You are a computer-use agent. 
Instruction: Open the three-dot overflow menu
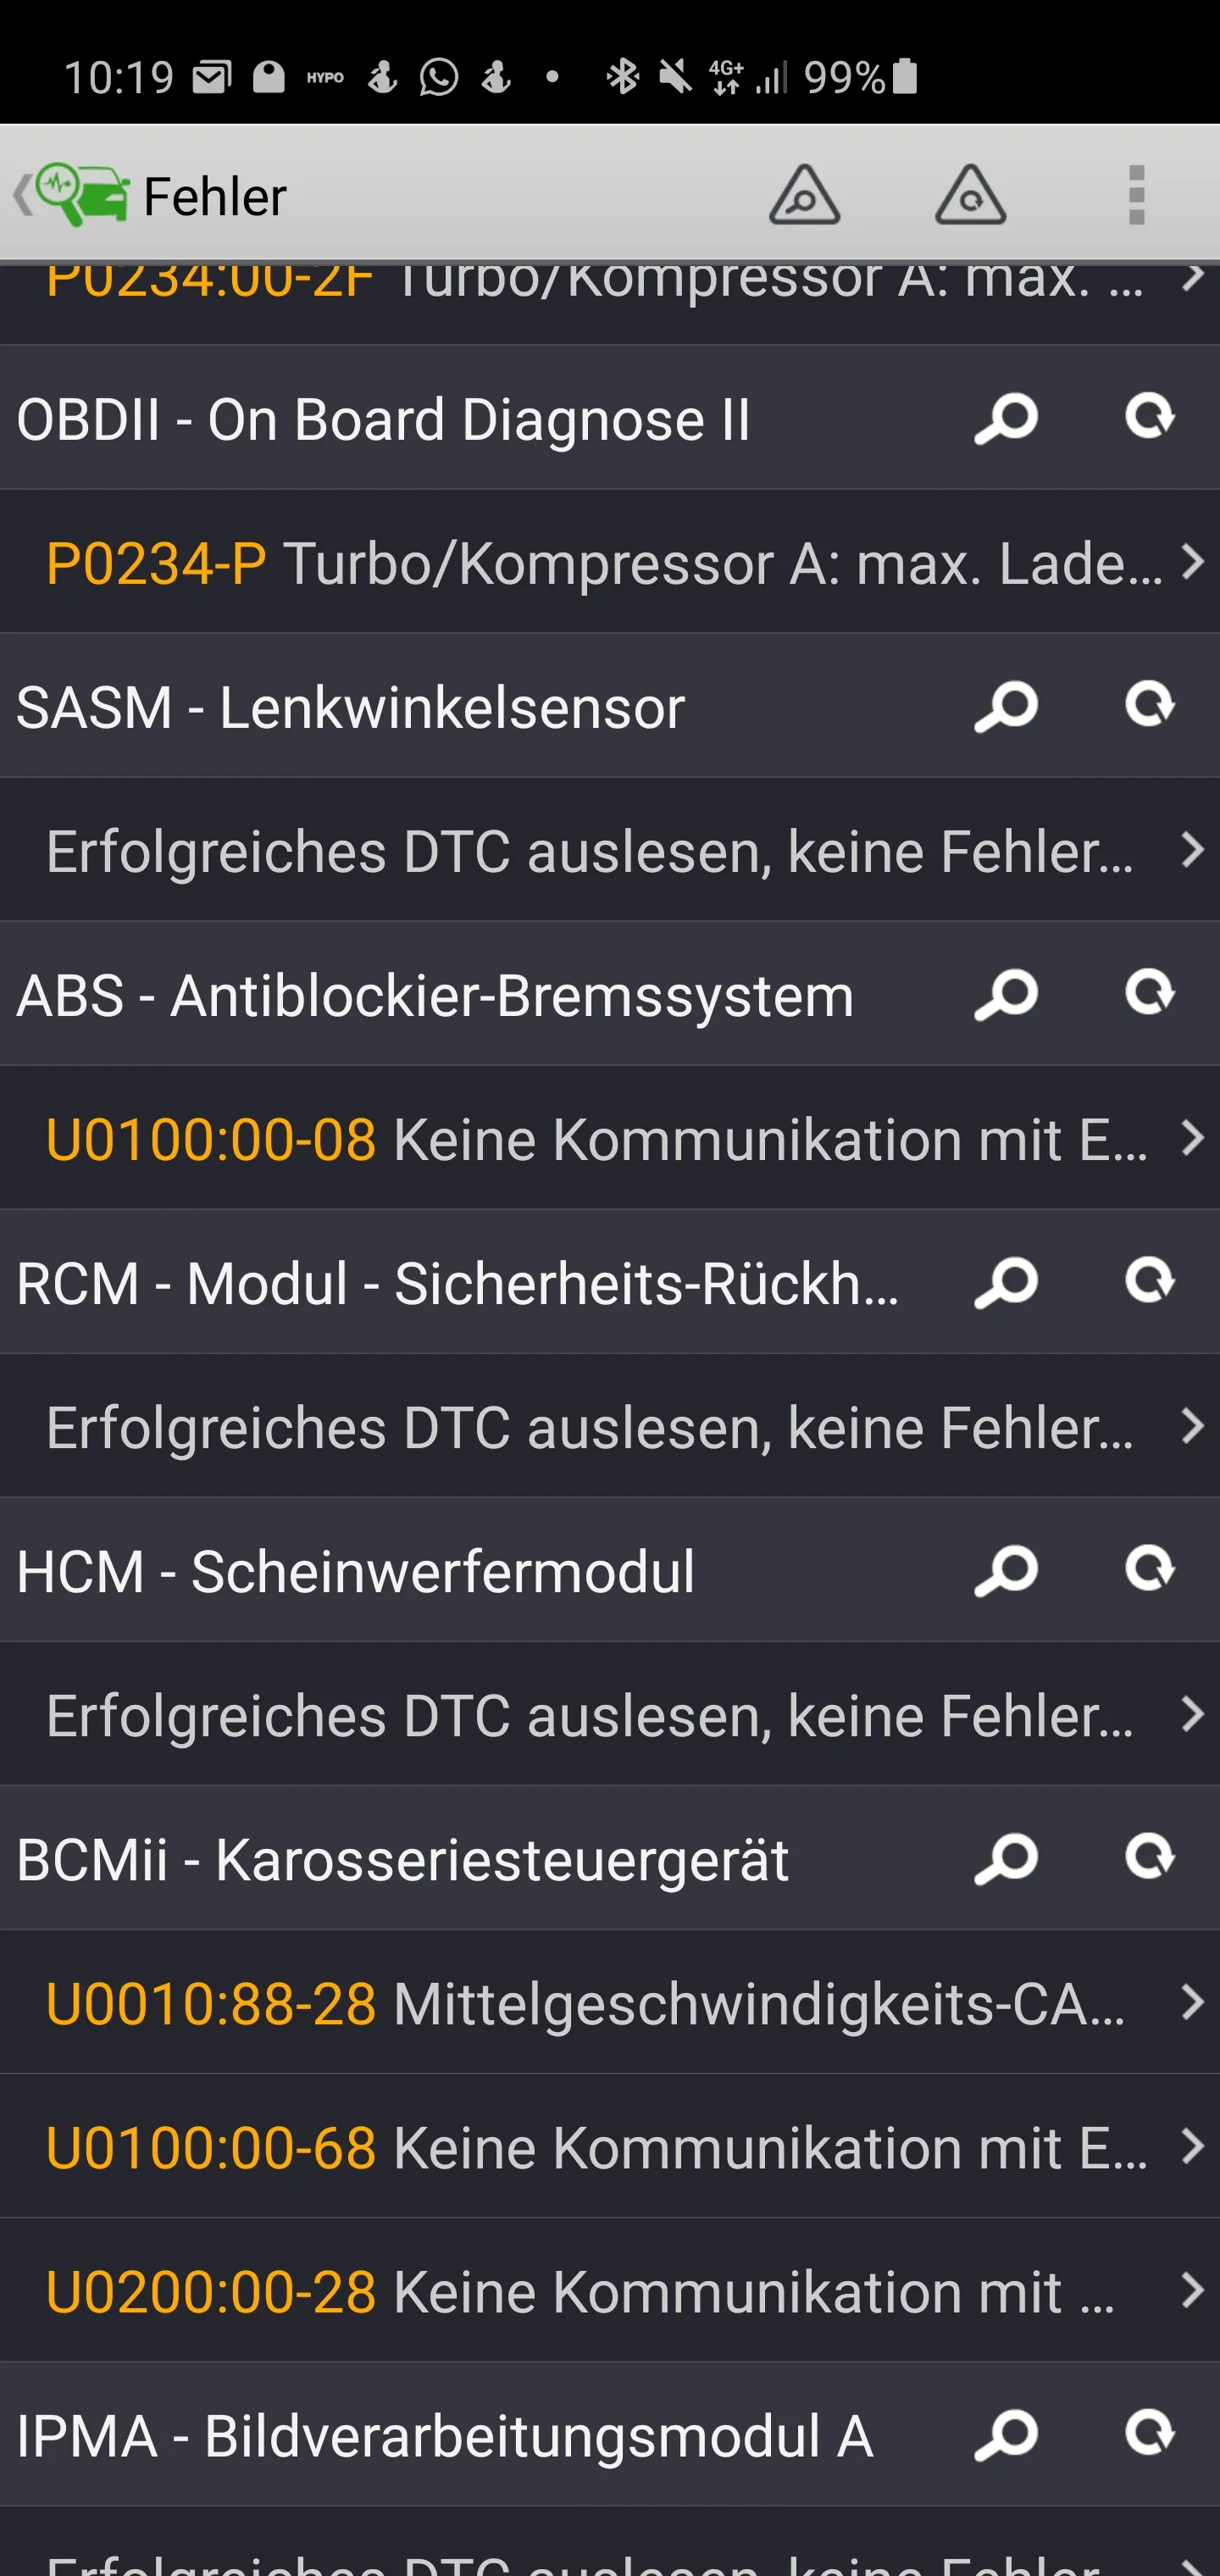(x=1136, y=195)
